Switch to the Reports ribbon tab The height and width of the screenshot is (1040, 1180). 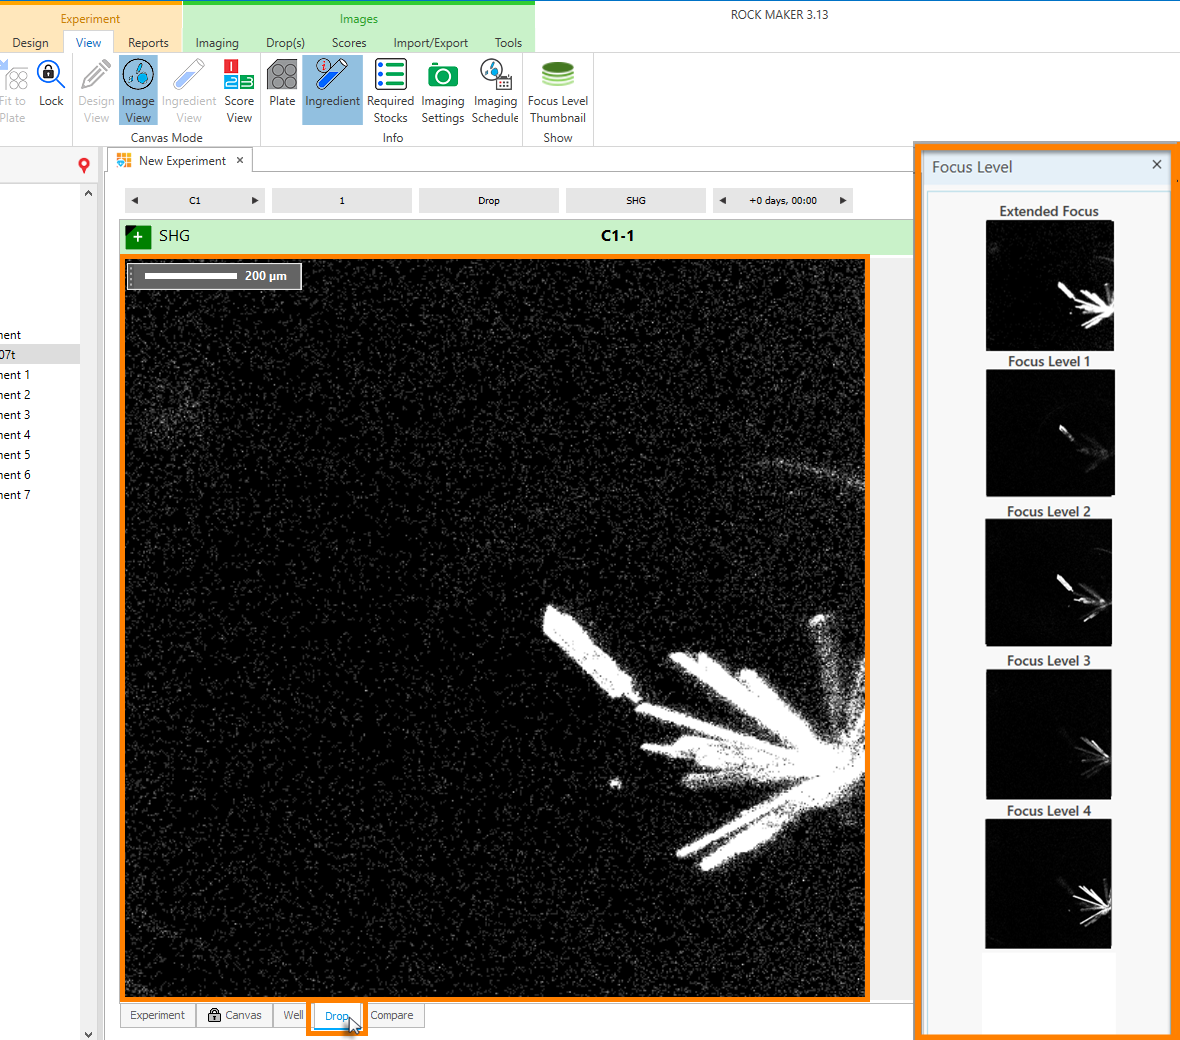click(148, 43)
